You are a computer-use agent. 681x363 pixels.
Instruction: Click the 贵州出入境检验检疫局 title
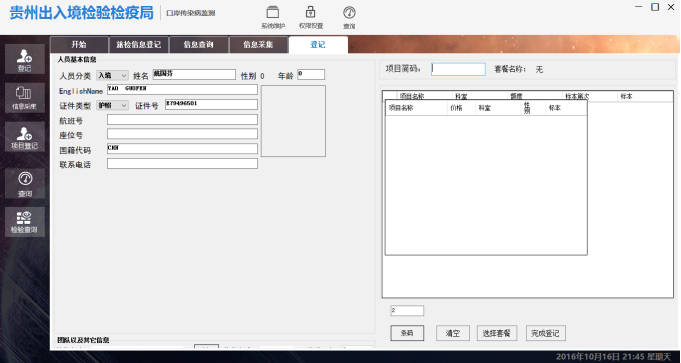[x=82, y=13]
